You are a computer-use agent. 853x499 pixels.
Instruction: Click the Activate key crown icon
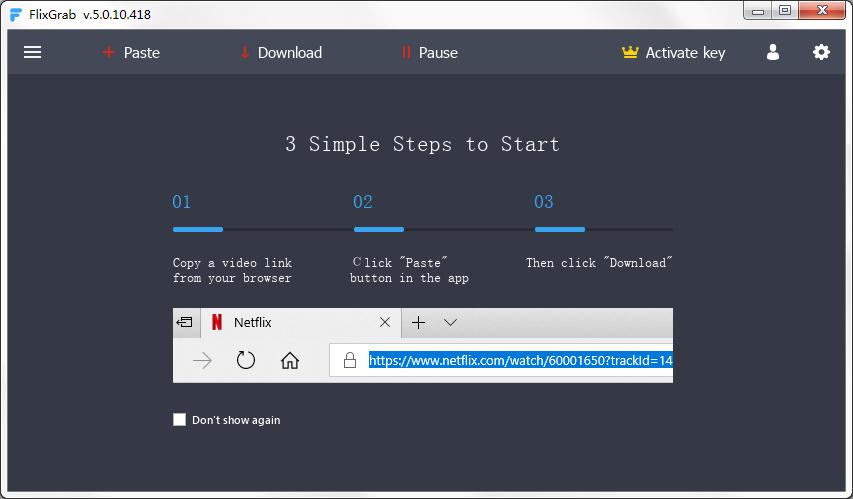629,53
